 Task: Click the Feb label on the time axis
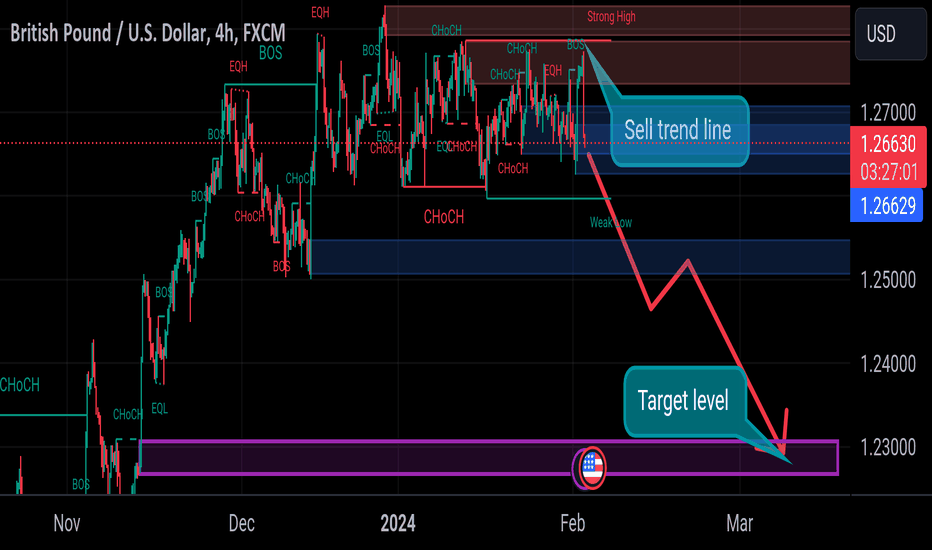pos(572,523)
